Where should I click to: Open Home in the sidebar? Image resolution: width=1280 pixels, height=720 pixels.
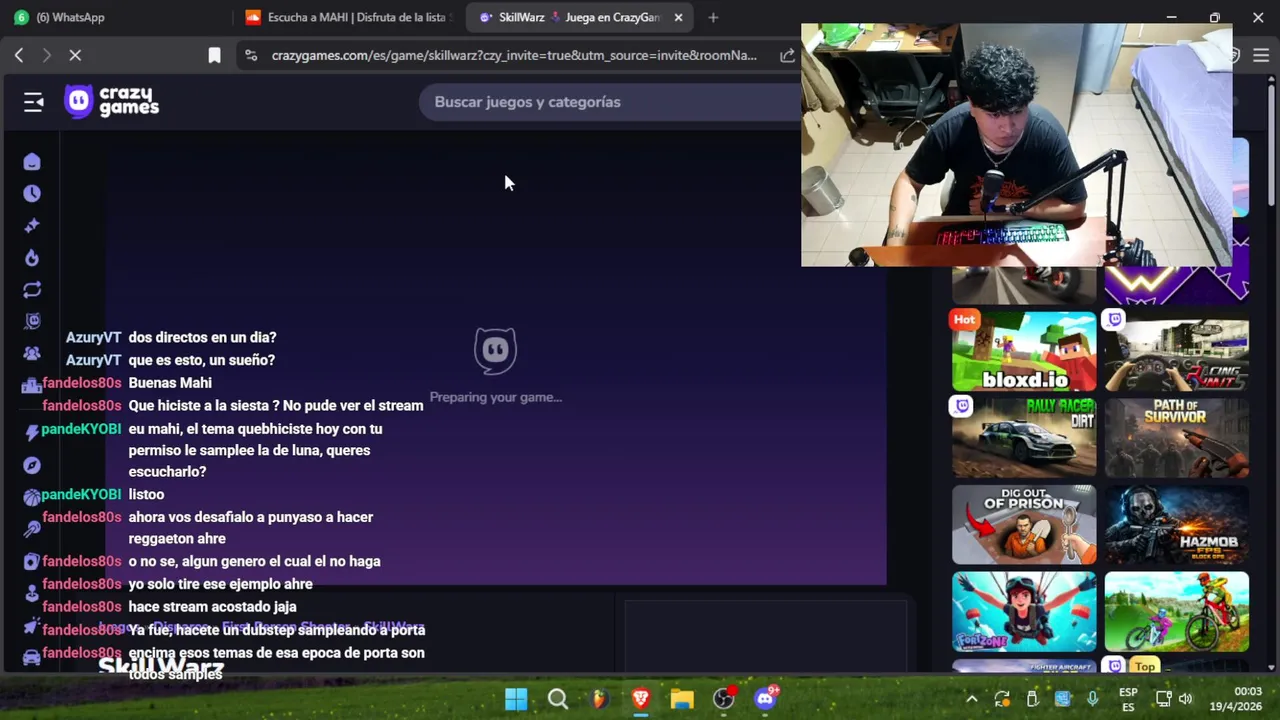click(32, 162)
